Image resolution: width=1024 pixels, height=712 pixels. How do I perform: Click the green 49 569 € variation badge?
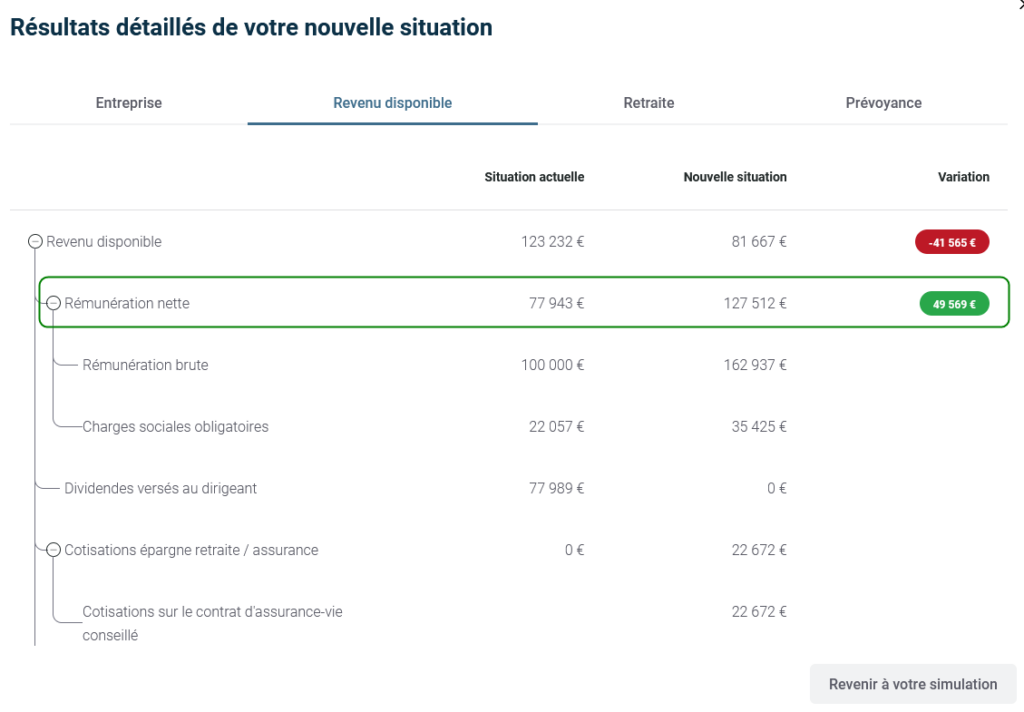click(x=954, y=304)
